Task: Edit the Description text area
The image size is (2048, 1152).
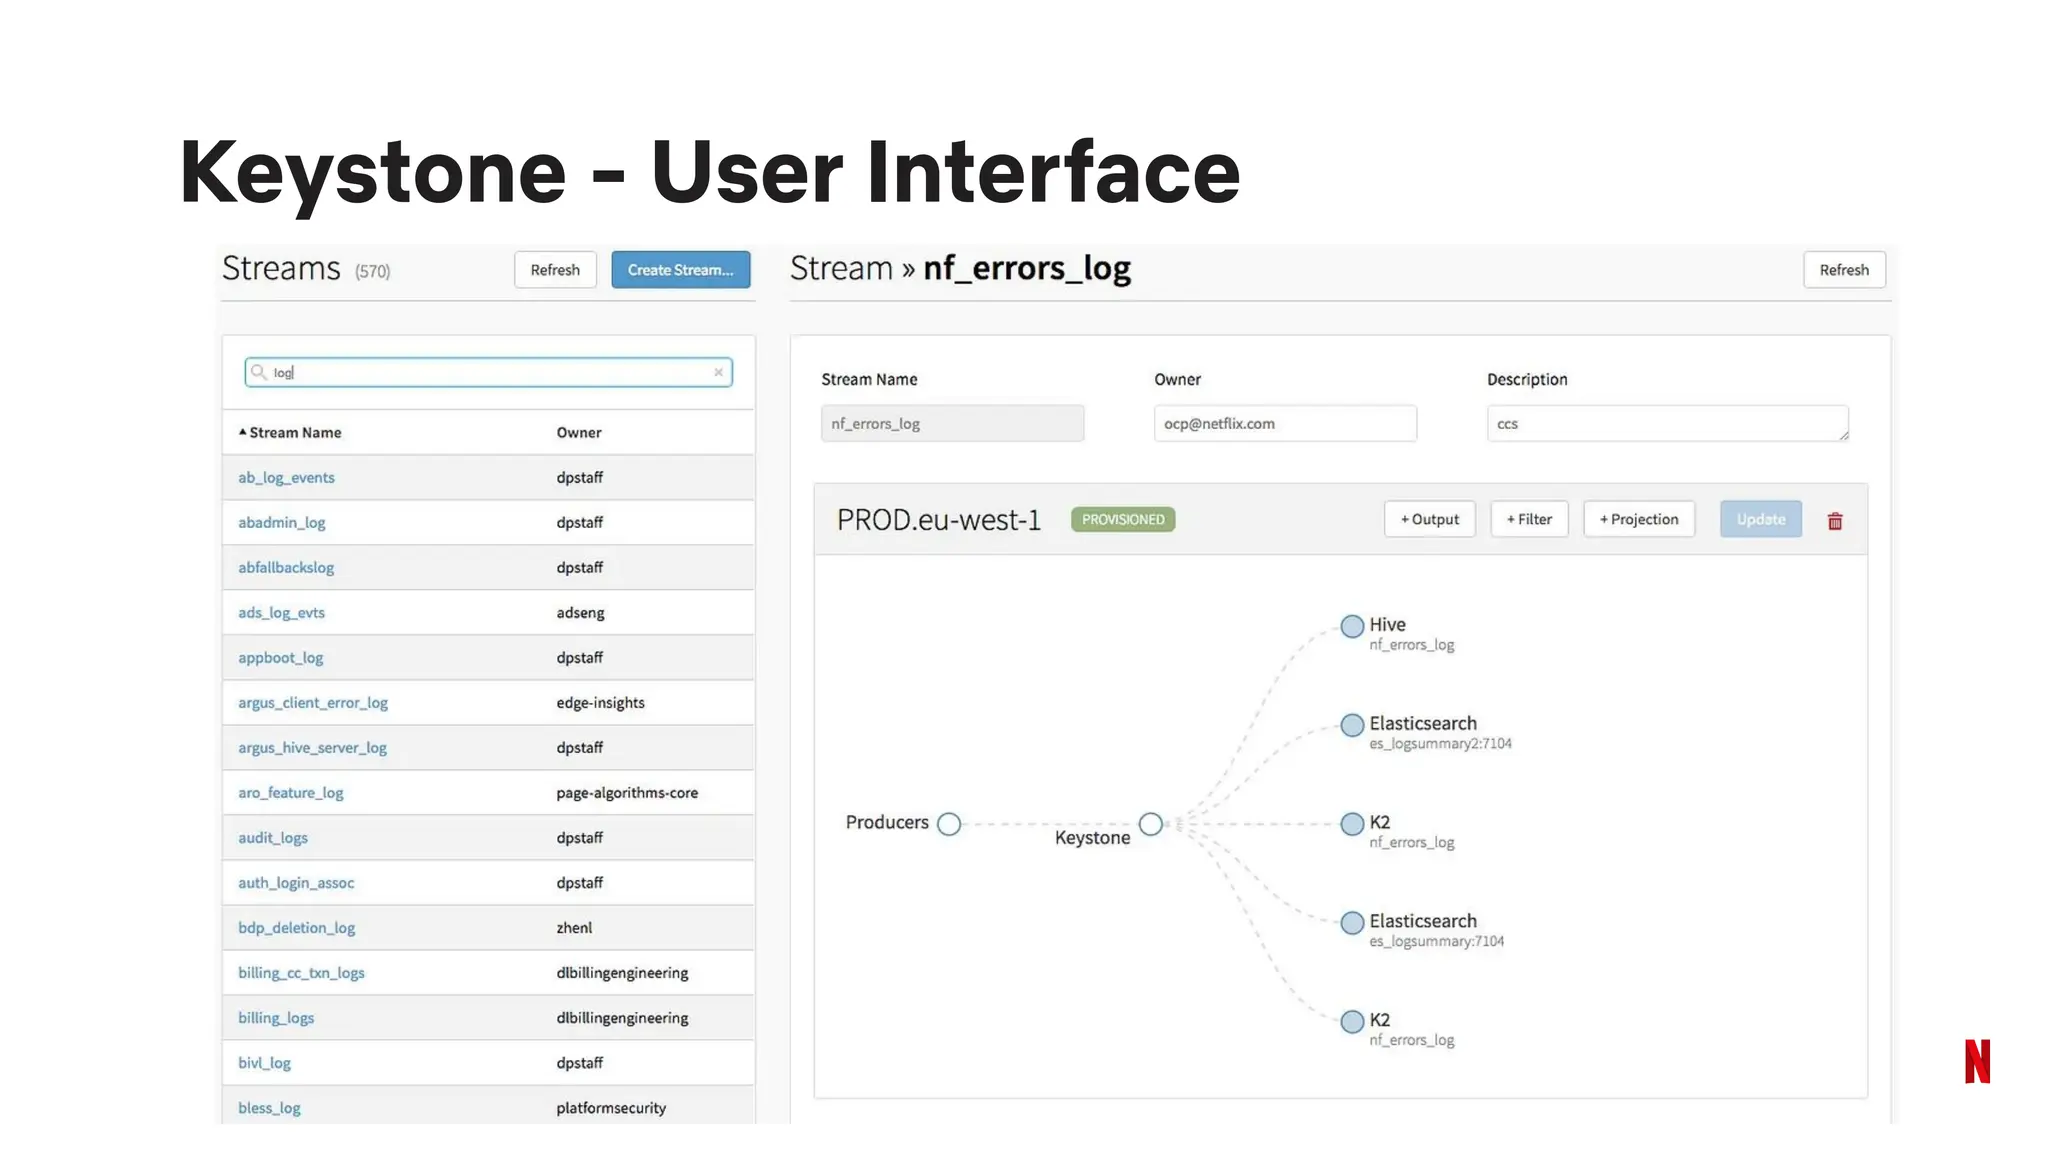Action: click(1668, 423)
